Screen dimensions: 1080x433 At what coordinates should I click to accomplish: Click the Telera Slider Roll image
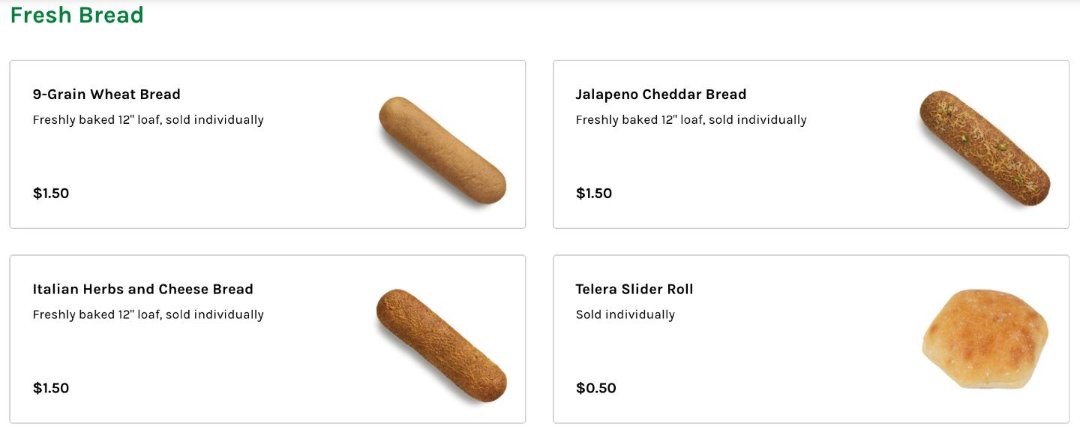click(x=985, y=340)
